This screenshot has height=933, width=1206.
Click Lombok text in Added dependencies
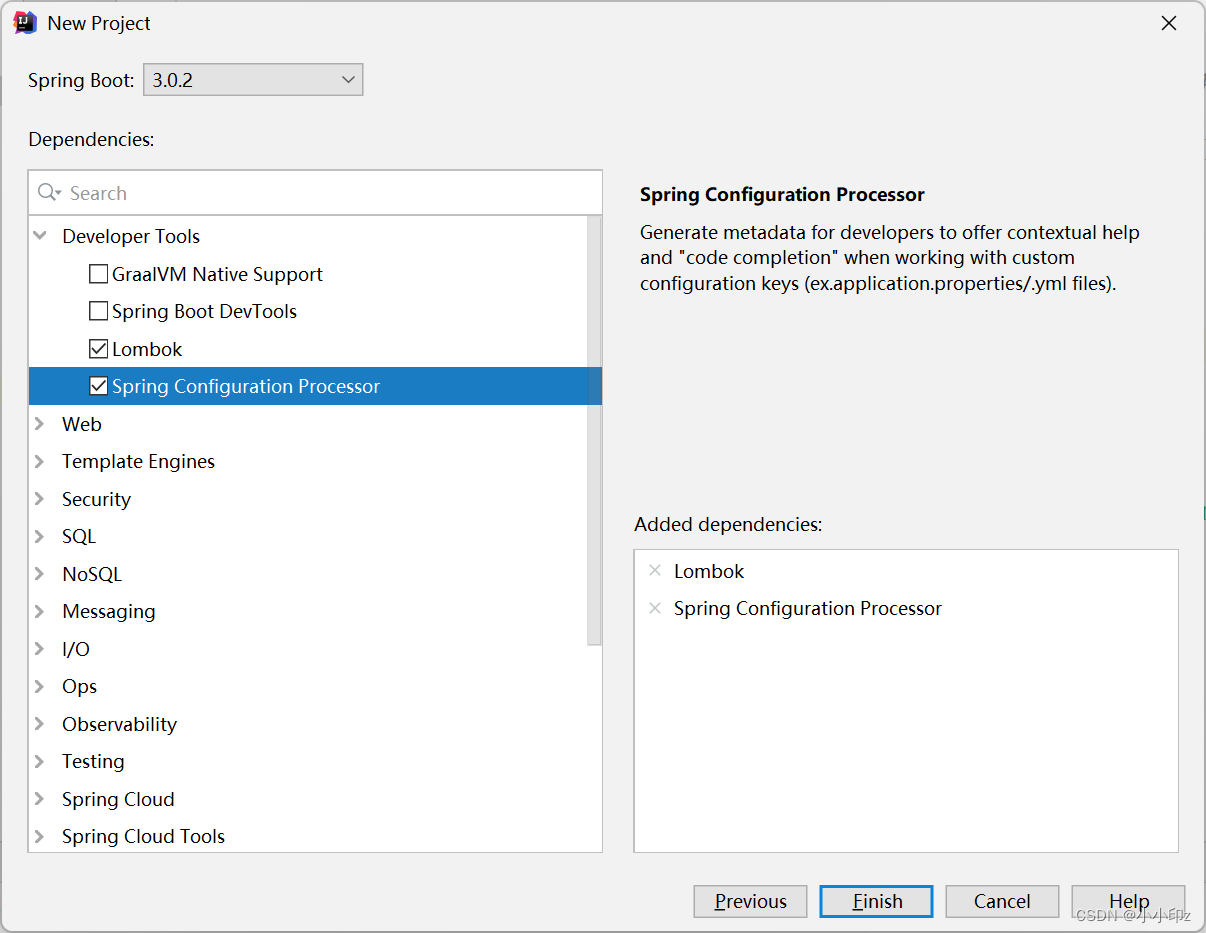point(709,571)
